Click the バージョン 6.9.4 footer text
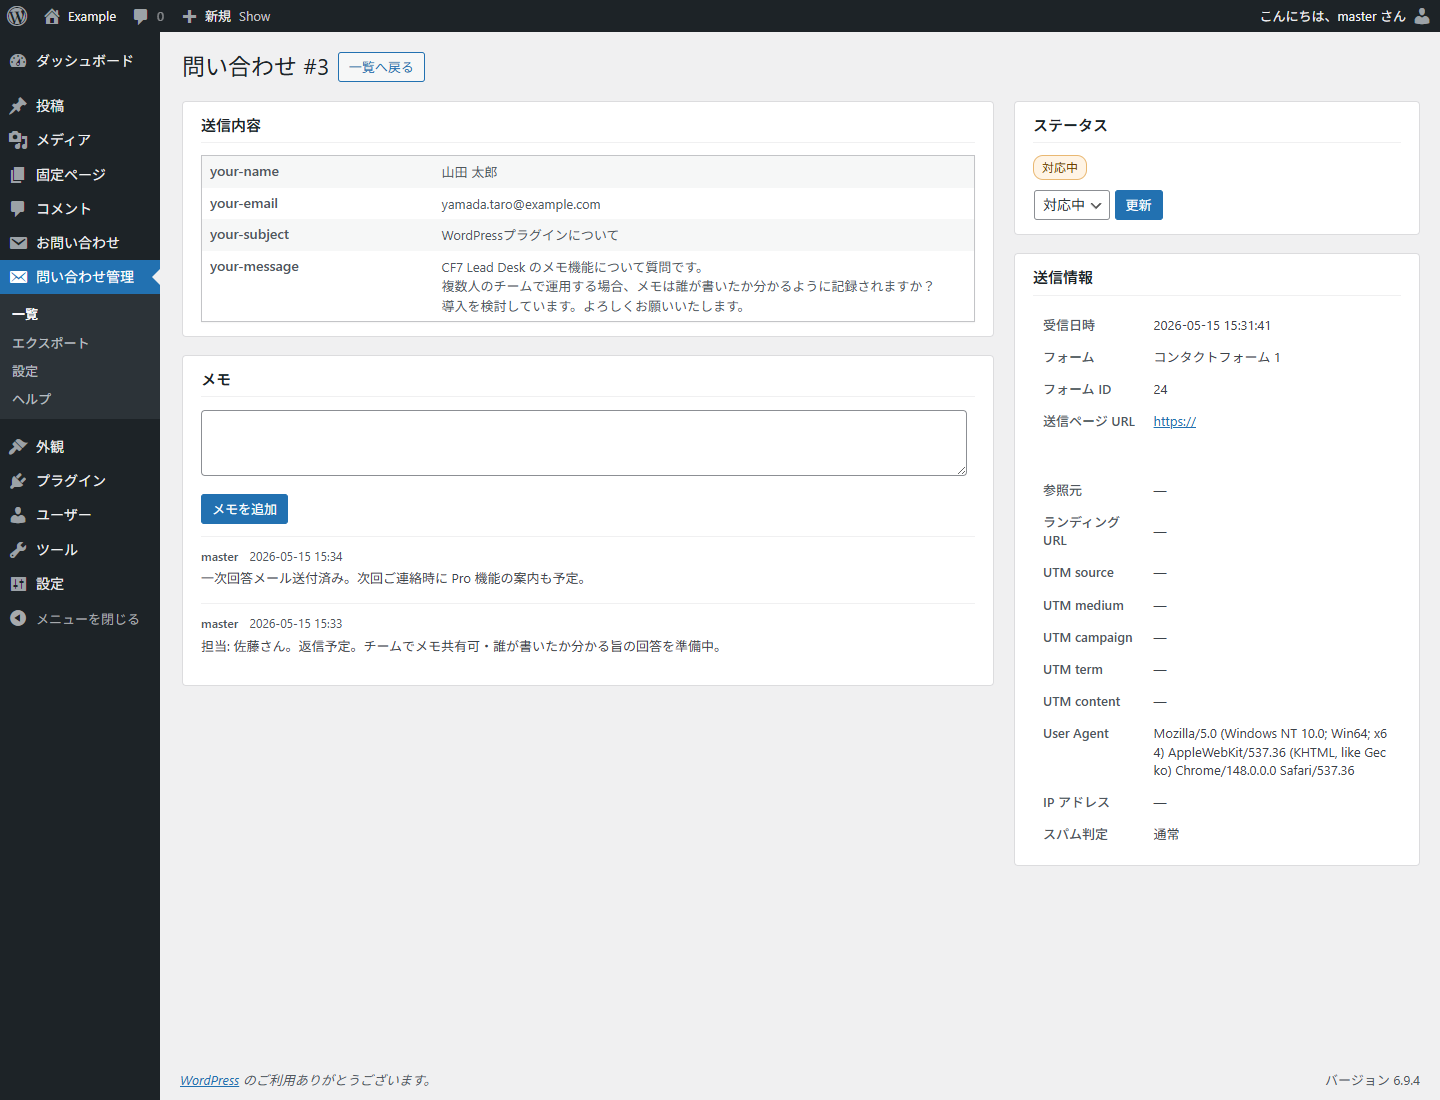The height and width of the screenshot is (1100, 1440). click(x=1373, y=1080)
